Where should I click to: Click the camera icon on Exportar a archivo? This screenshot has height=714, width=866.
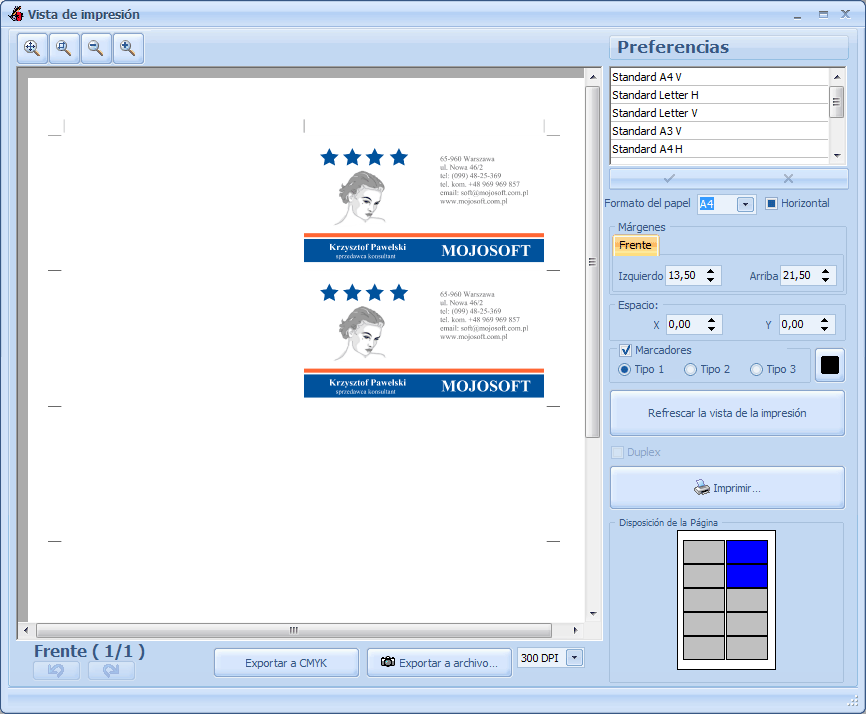coord(388,662)
